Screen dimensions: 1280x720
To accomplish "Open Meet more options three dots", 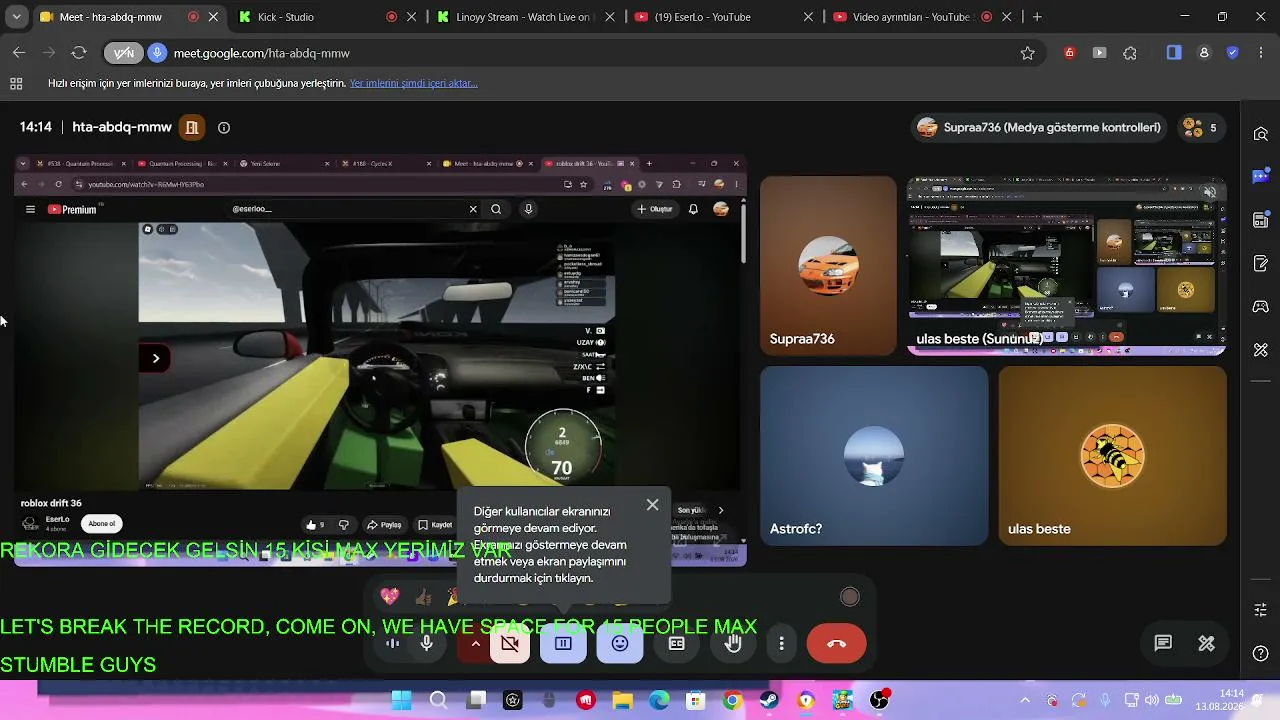I will (x=782, y=644).
